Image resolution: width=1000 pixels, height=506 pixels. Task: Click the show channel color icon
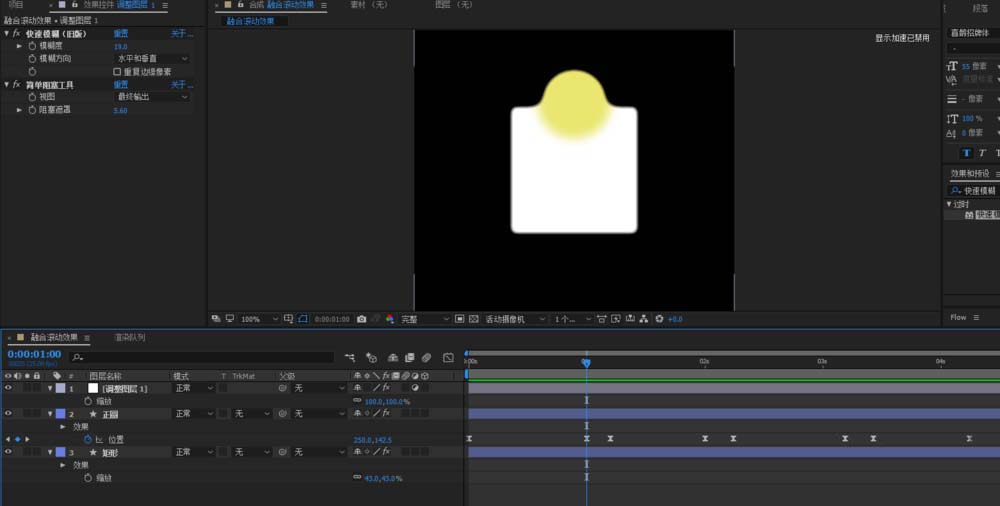tap(388, 319)
